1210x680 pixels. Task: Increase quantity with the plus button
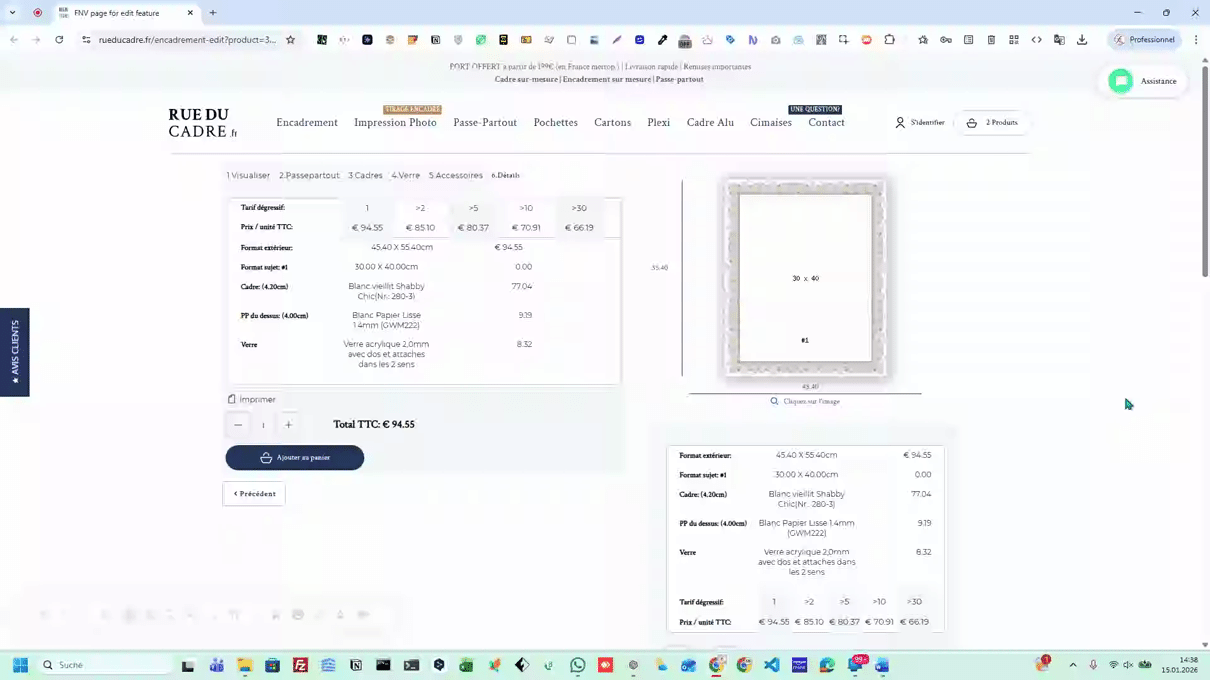[288, 425]
